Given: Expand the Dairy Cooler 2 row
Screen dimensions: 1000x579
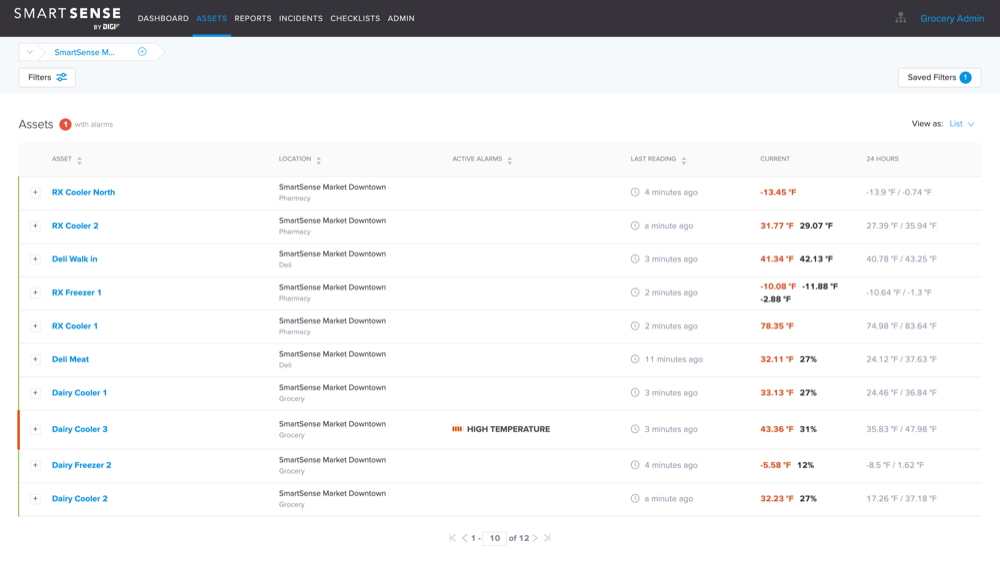Looking at the screenshot, I should click(35, 499).
